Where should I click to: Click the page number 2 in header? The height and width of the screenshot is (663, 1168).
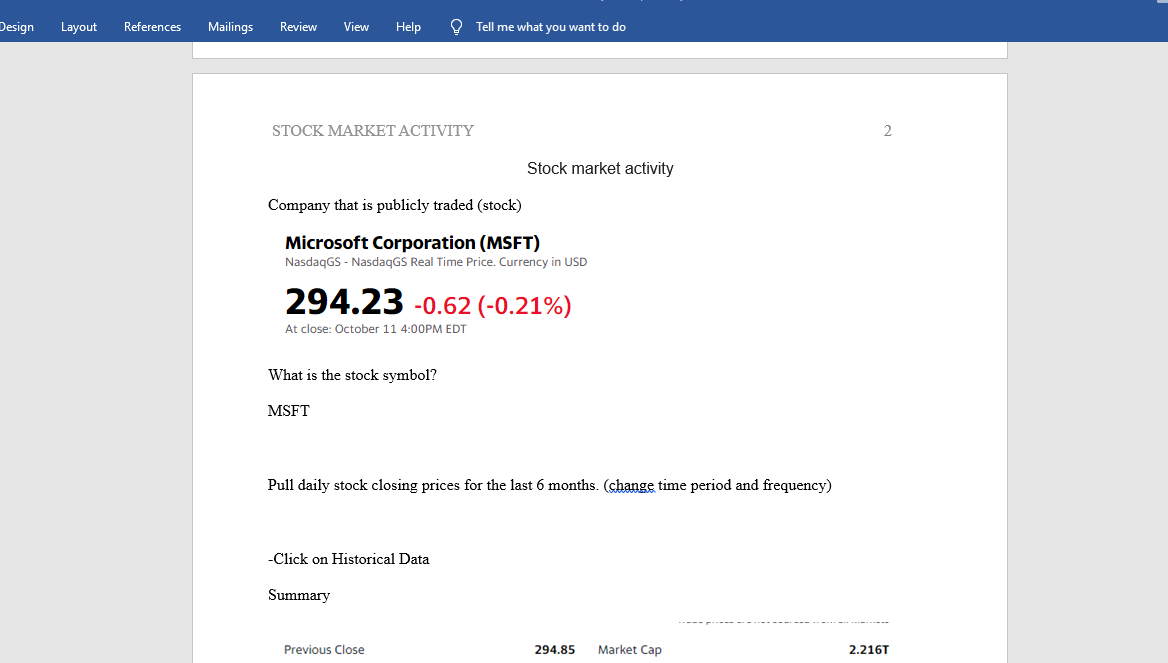tap(887, 131)
